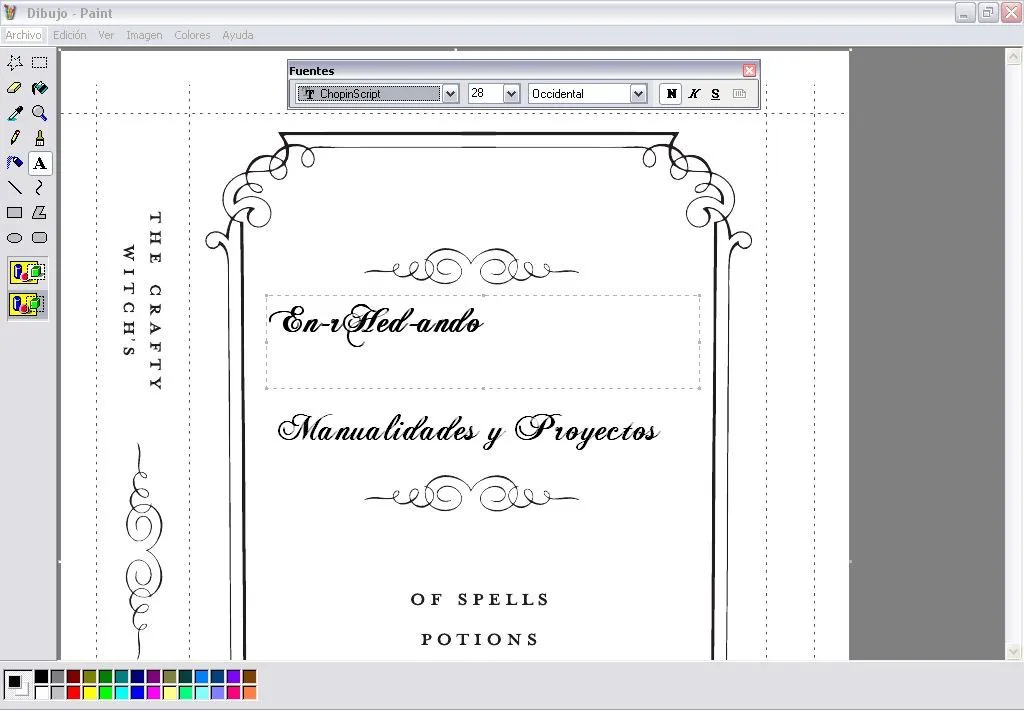Enable underline text formatting
This screenshot has width=1024, height=711.
715,93
